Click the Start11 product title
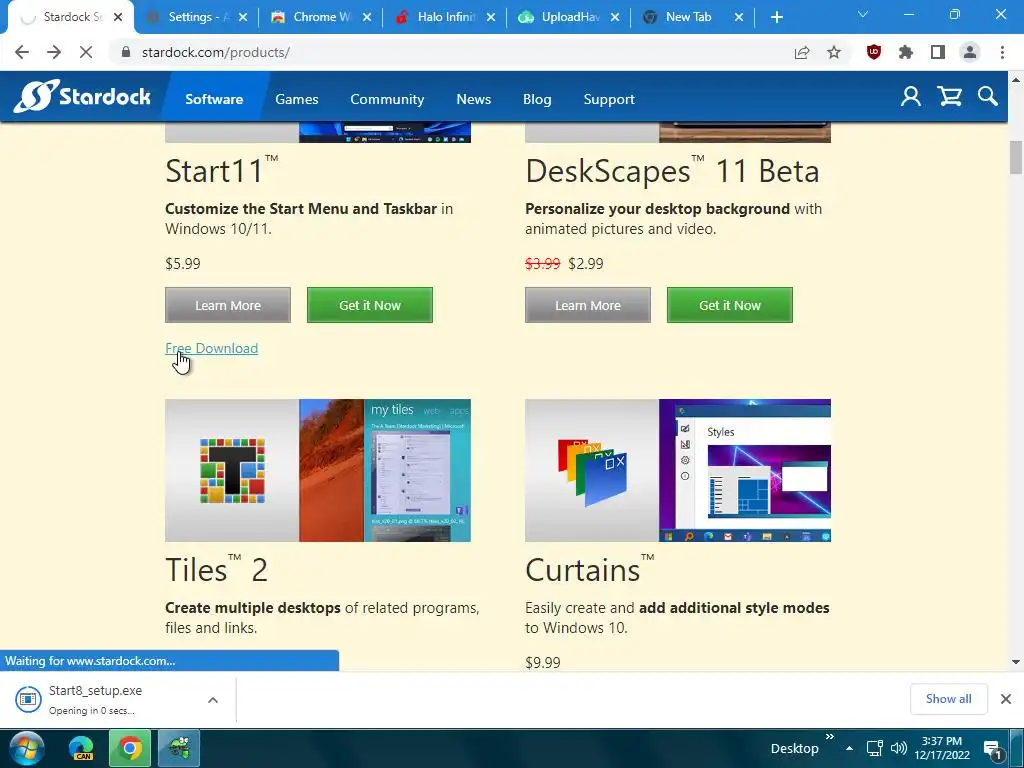Screen dimensions: 1024x768 click(222, 171)
